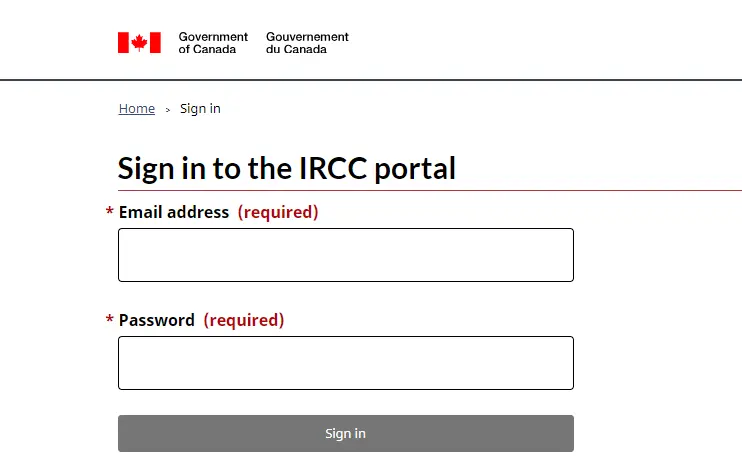The height and width of the screenshot is (473, 742).
Task: Click the "(required)" text next to Email address
Action: point(278,212)
